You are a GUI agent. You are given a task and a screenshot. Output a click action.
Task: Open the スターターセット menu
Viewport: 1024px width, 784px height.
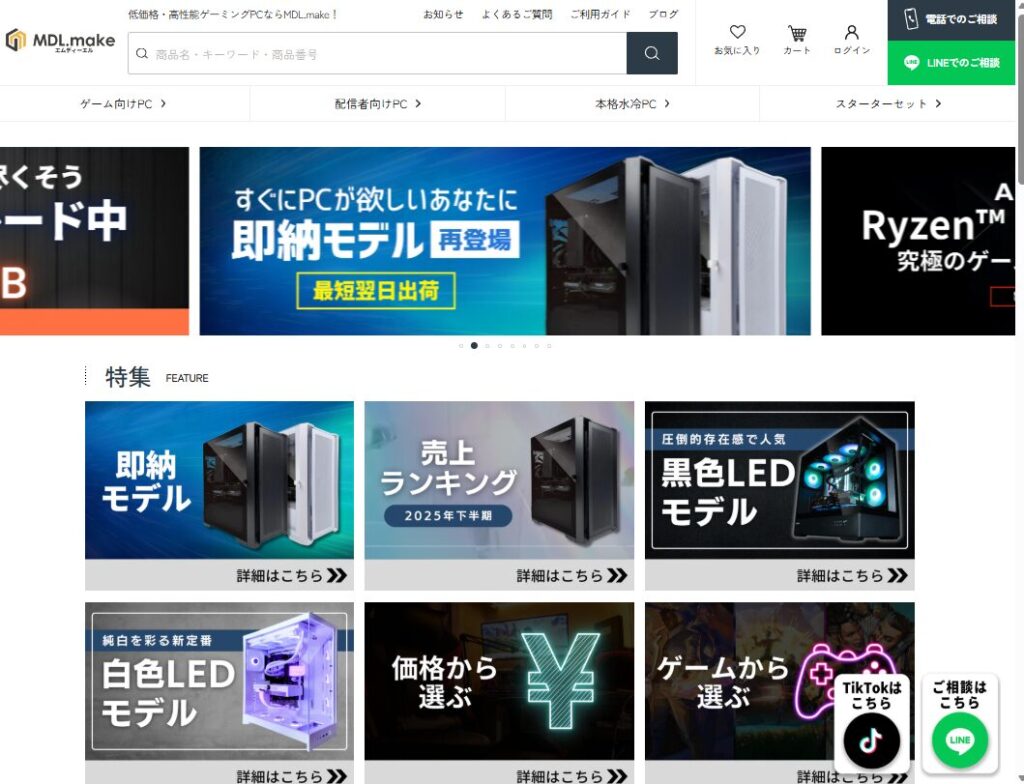point(888,104)
